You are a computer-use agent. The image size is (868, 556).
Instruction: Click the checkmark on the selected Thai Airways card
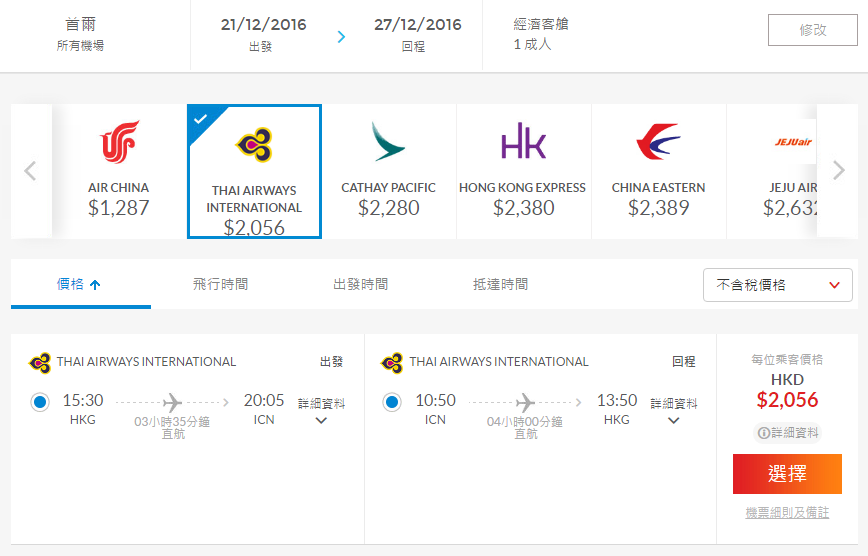pos(200,119)
